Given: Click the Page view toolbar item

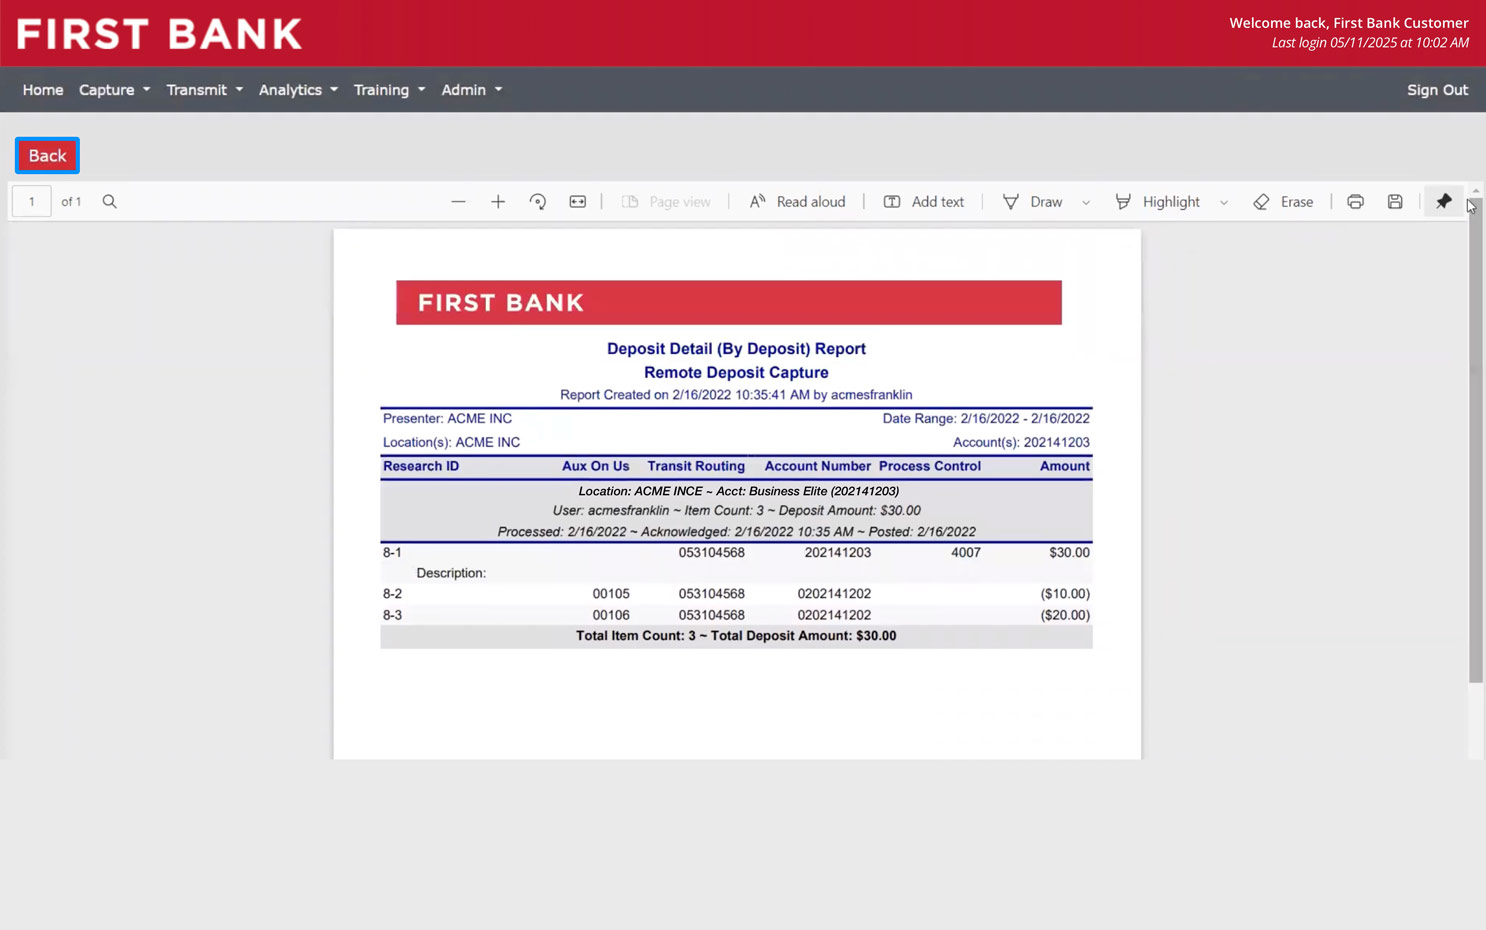Looking at the screenshot, I should coord(666,202).
